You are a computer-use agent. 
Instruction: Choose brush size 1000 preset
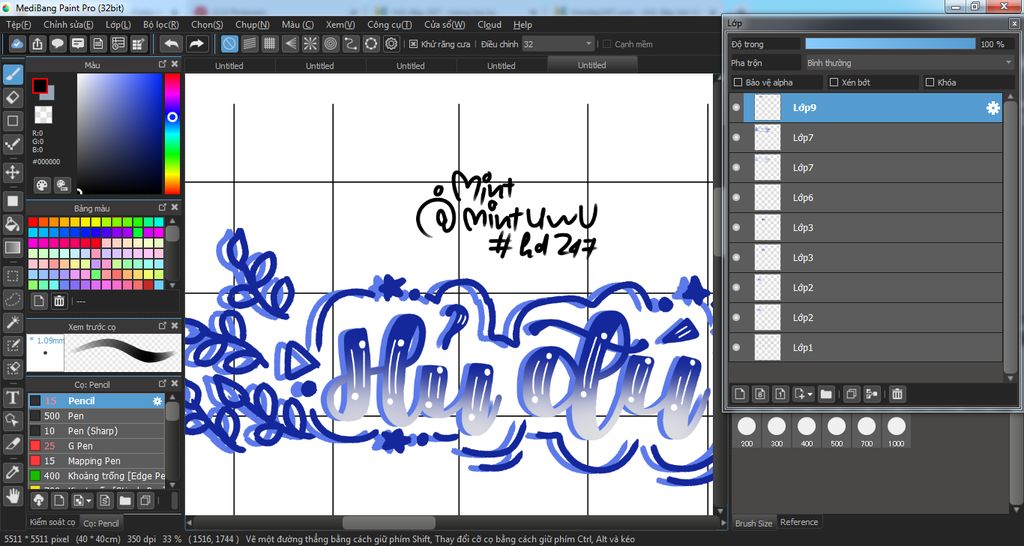tap(897, 432)
